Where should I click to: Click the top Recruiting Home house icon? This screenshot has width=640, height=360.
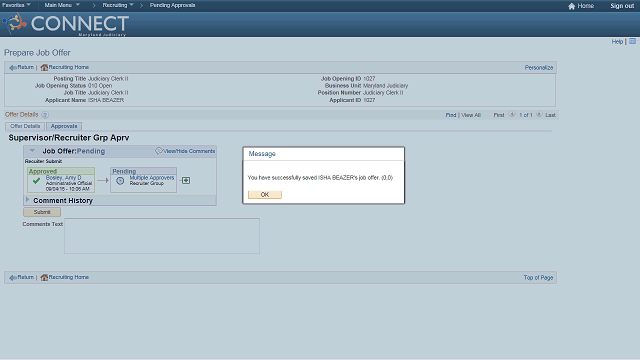(x=44, y=67)
